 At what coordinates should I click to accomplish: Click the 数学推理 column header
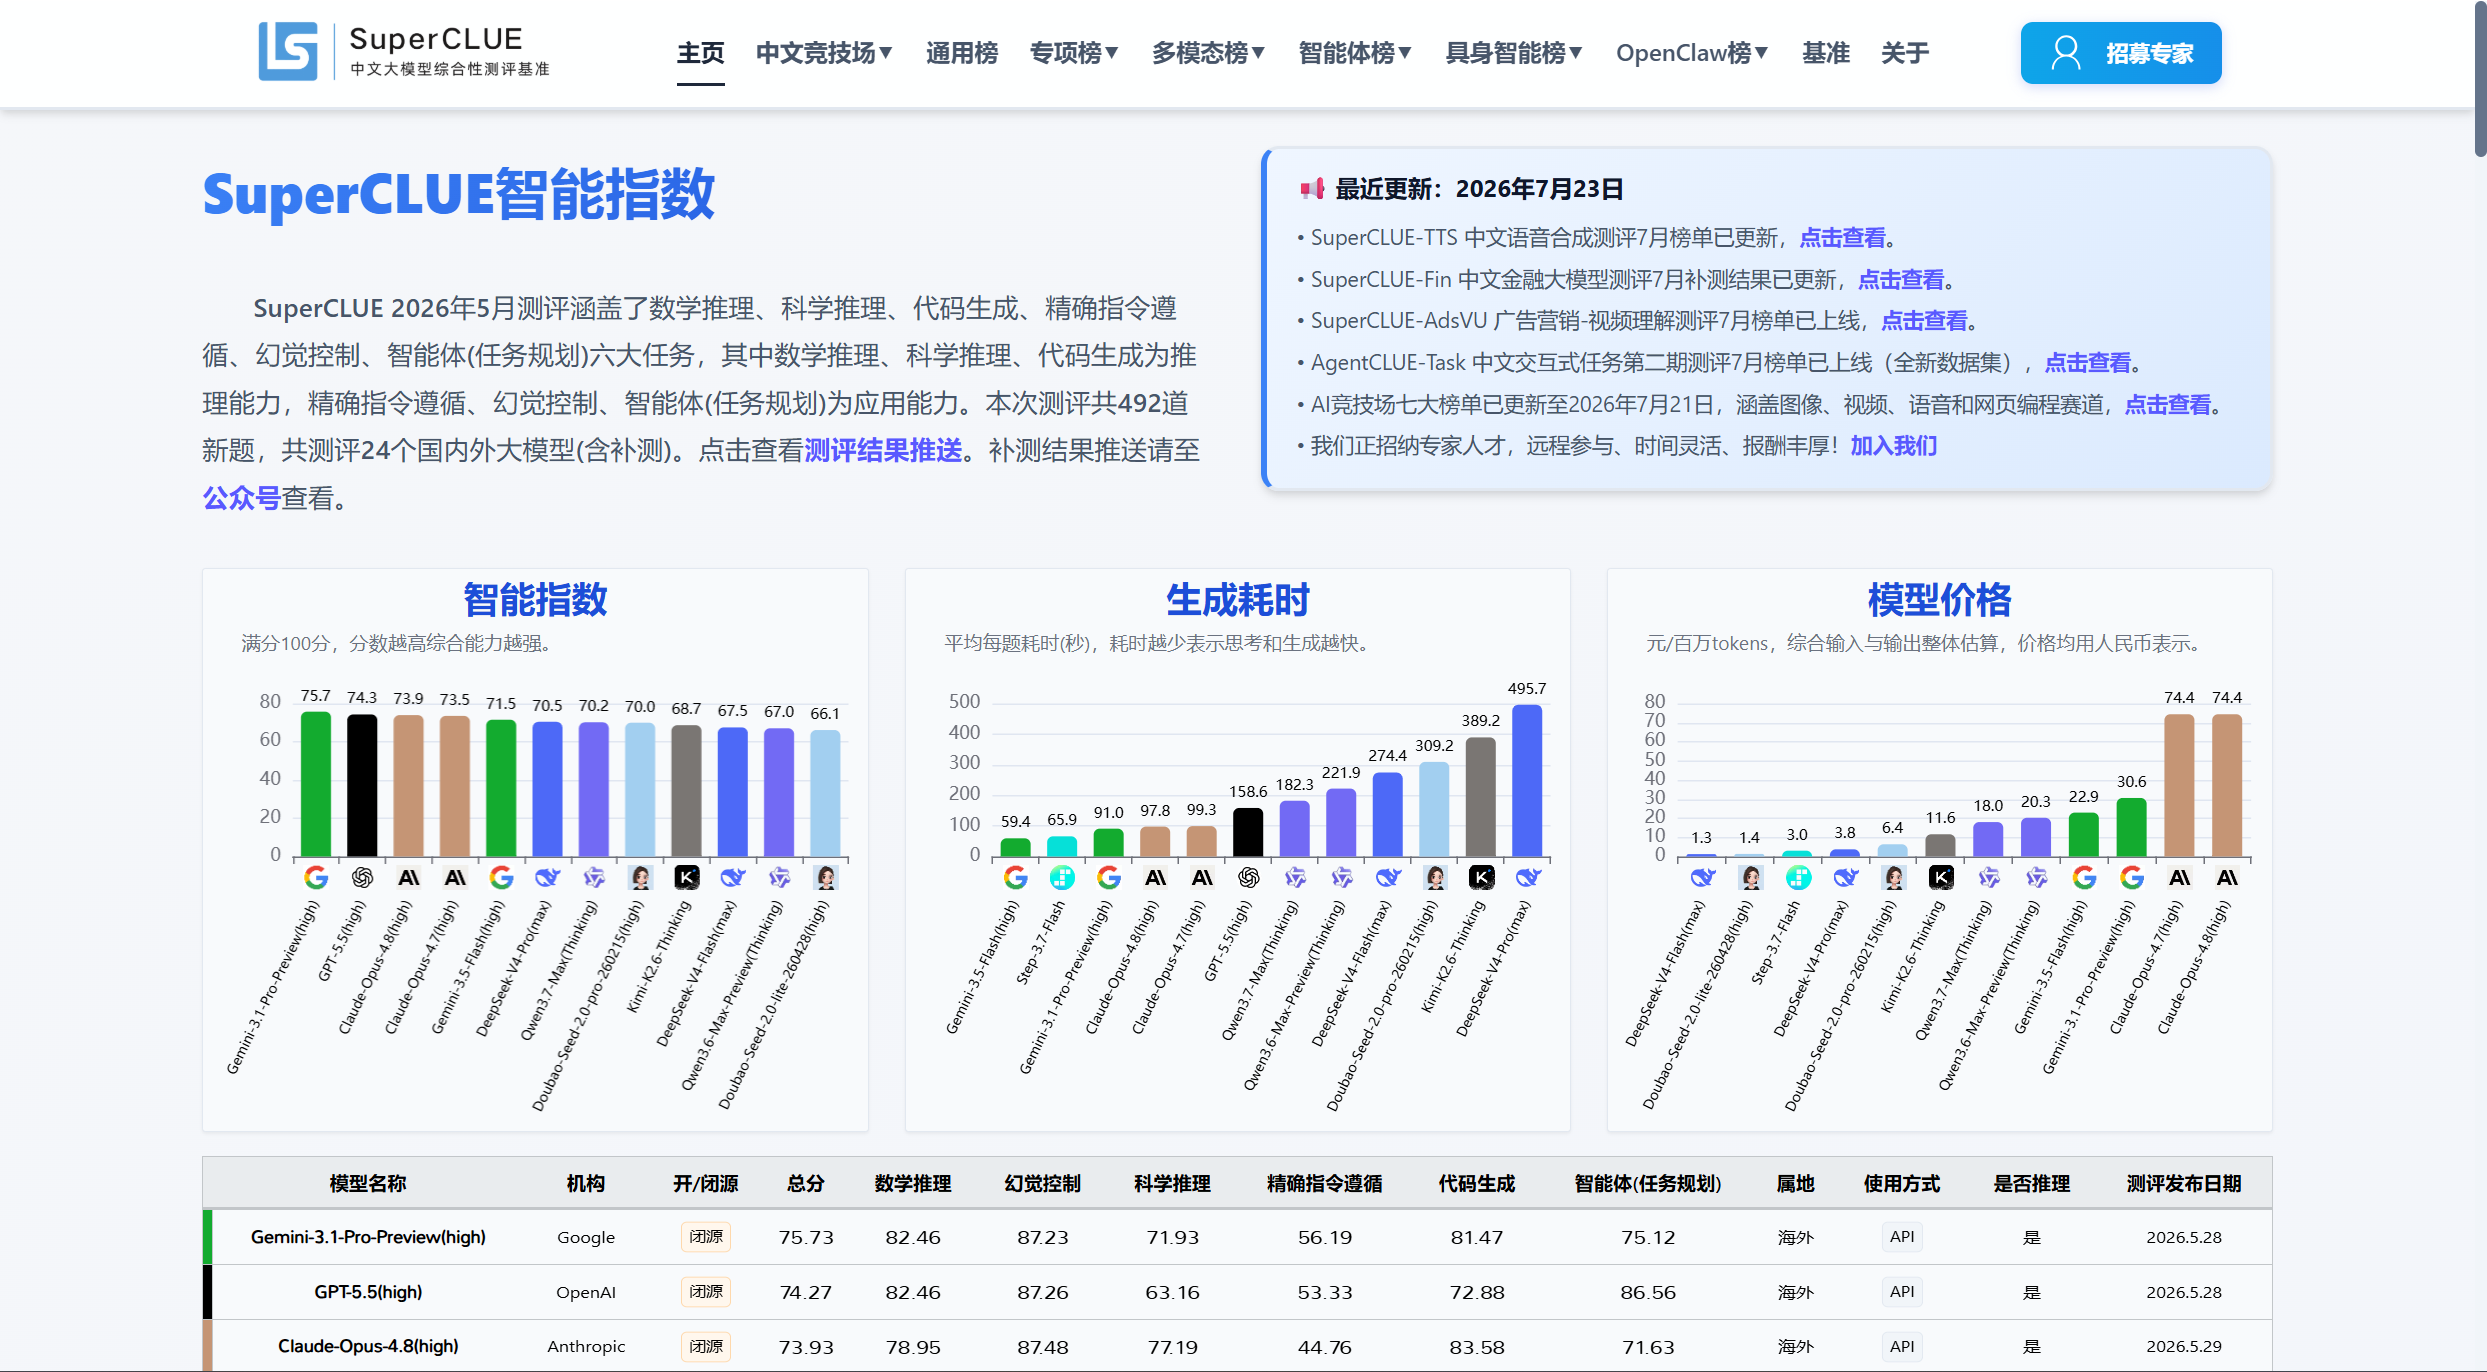coord(913,1184)
